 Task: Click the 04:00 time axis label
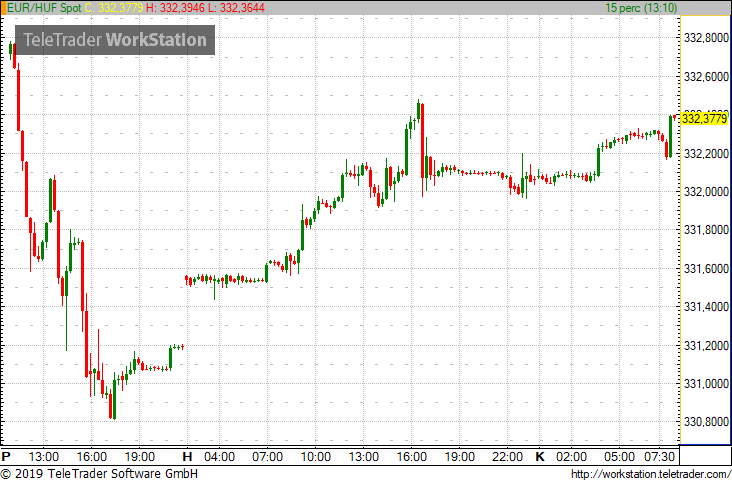219,456
